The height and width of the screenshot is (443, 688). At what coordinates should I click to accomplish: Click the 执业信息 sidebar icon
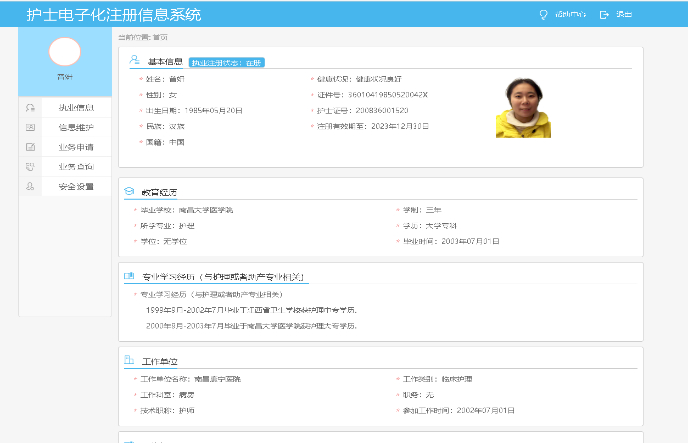click(x=31, y=108)
